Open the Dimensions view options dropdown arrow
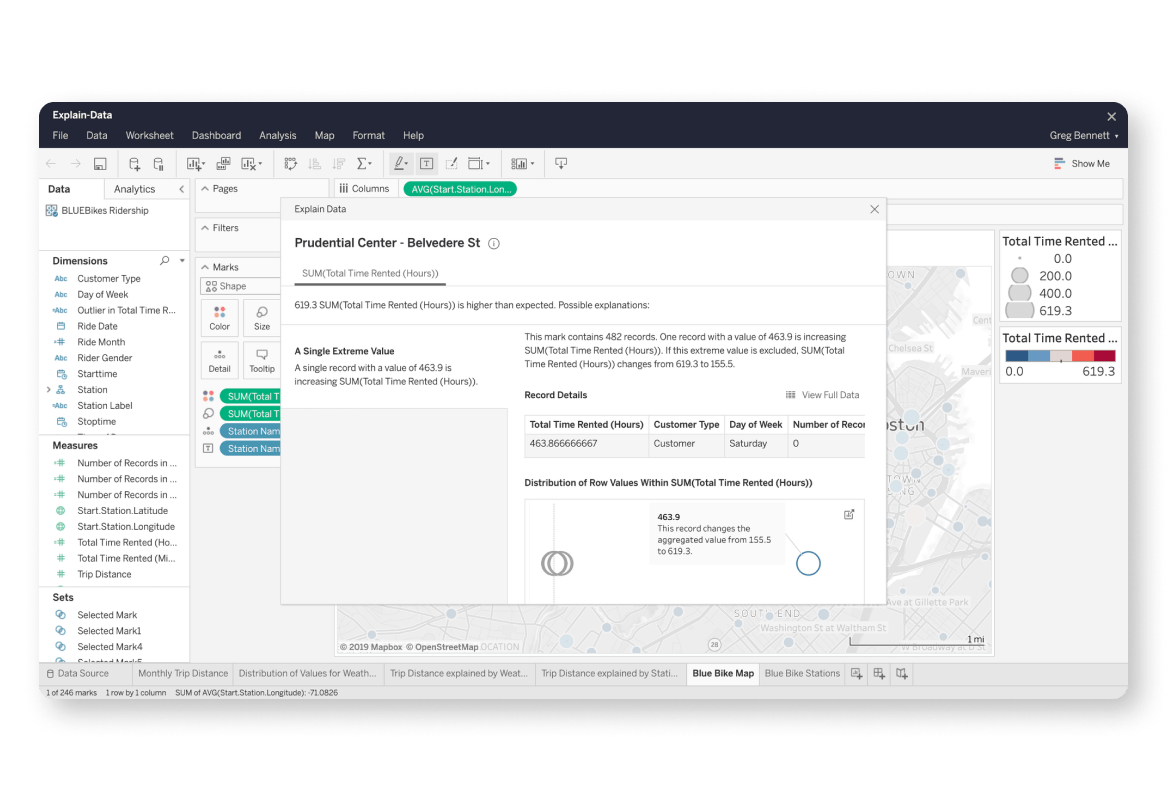The image size is (1170, 801). click(x=182, y=261)
